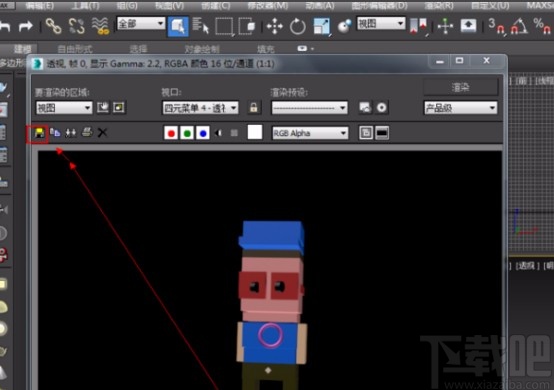Click the white color swatch

tap(255, 132)
